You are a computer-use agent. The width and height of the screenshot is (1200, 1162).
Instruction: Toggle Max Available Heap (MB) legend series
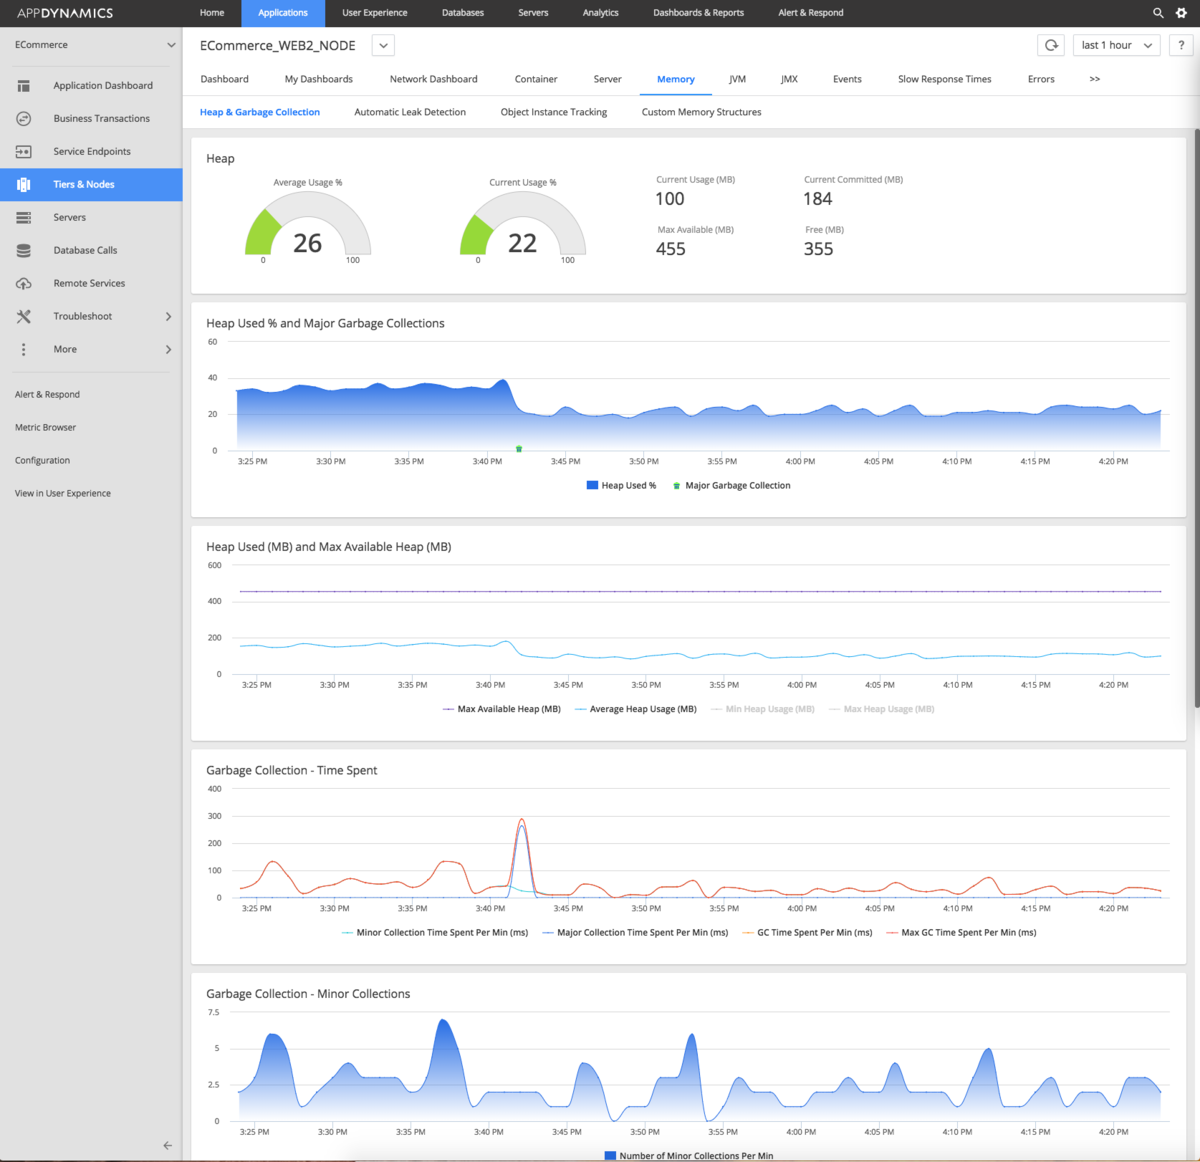(x=502, y=709)
